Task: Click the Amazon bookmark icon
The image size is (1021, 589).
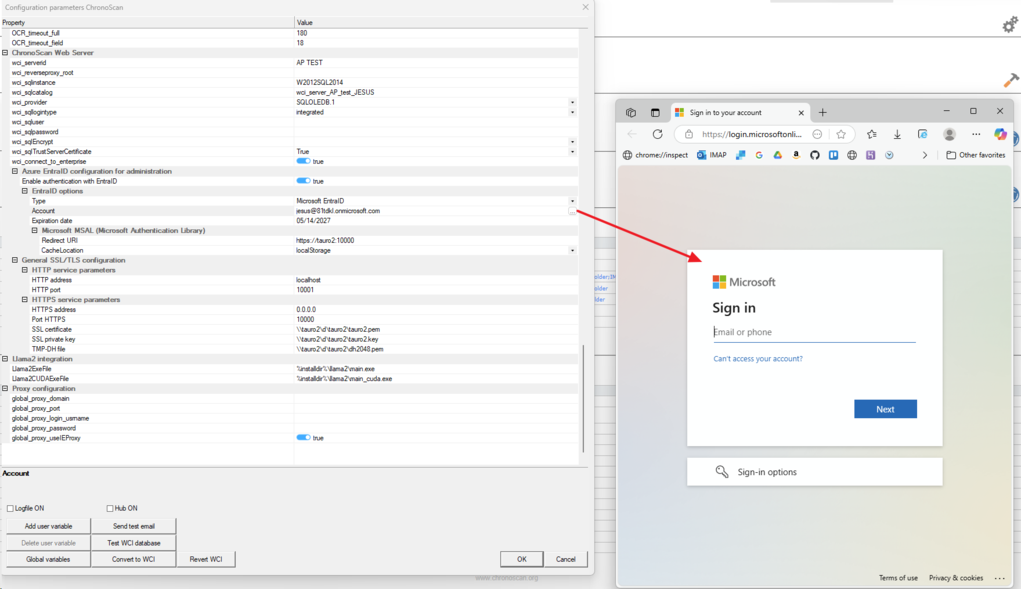Action: 796,155
